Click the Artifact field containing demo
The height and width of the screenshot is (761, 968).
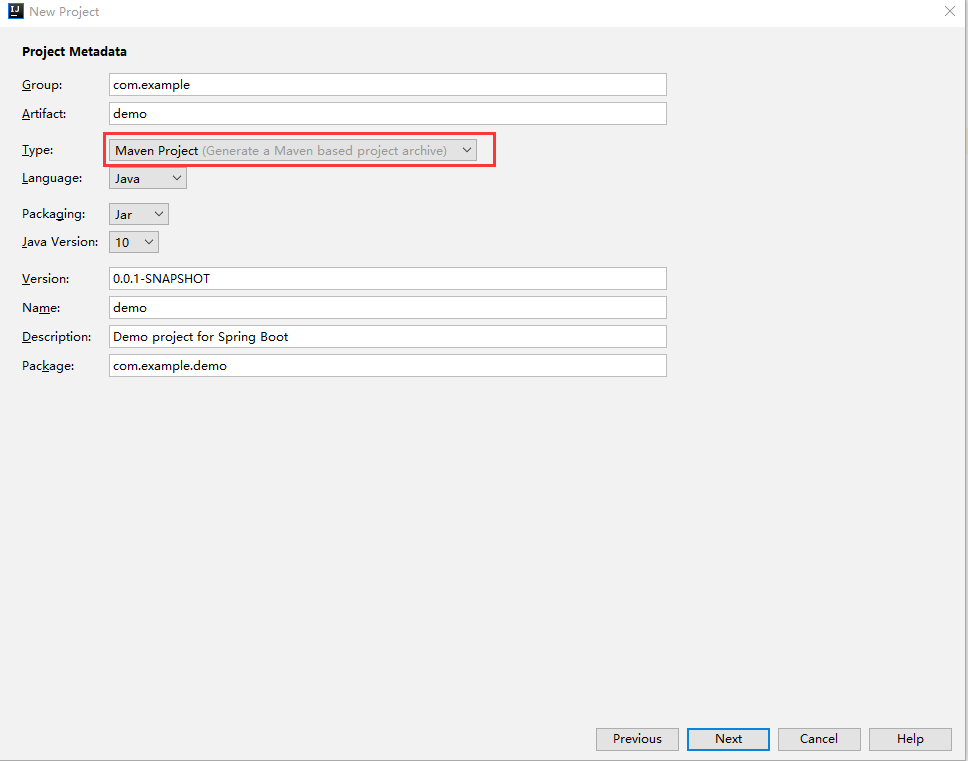tap(388, 114)
